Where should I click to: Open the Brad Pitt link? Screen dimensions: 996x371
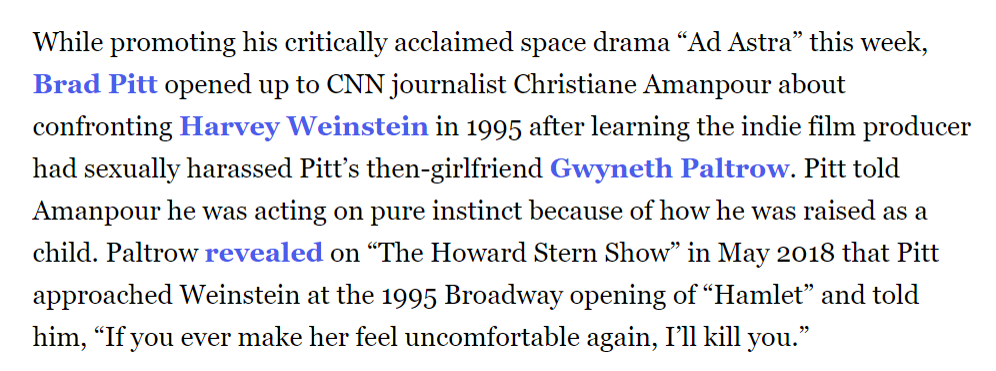95,84
